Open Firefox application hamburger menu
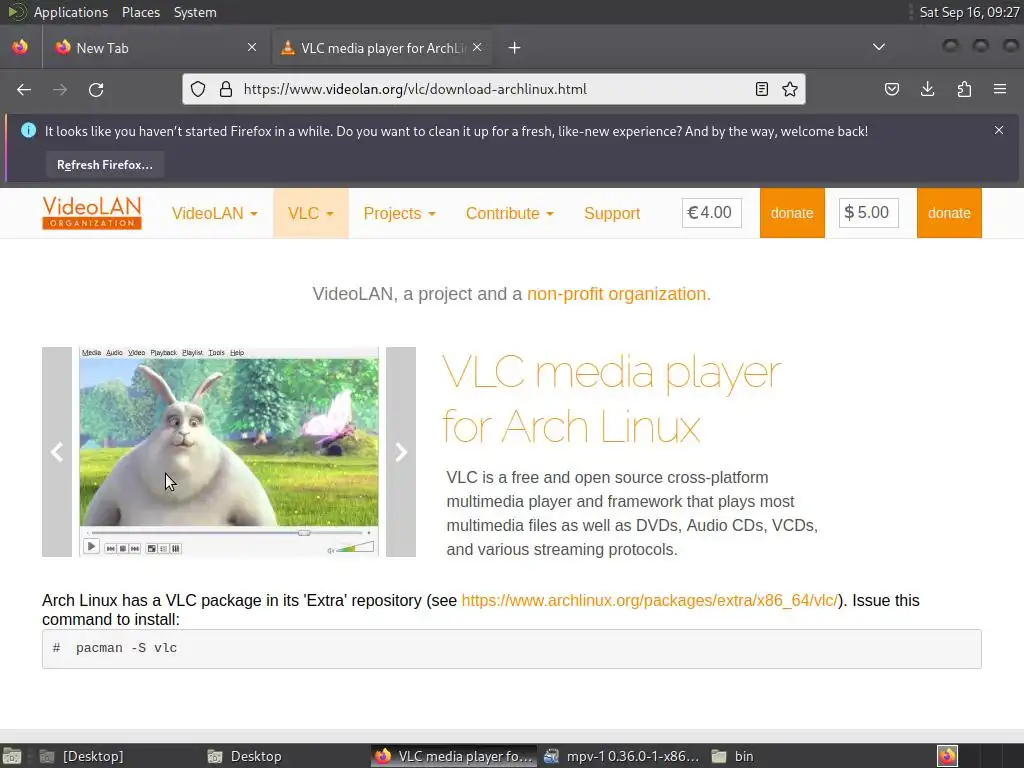The height and width of the screenshot is (768, 1024). click(x=1000, y=89)
